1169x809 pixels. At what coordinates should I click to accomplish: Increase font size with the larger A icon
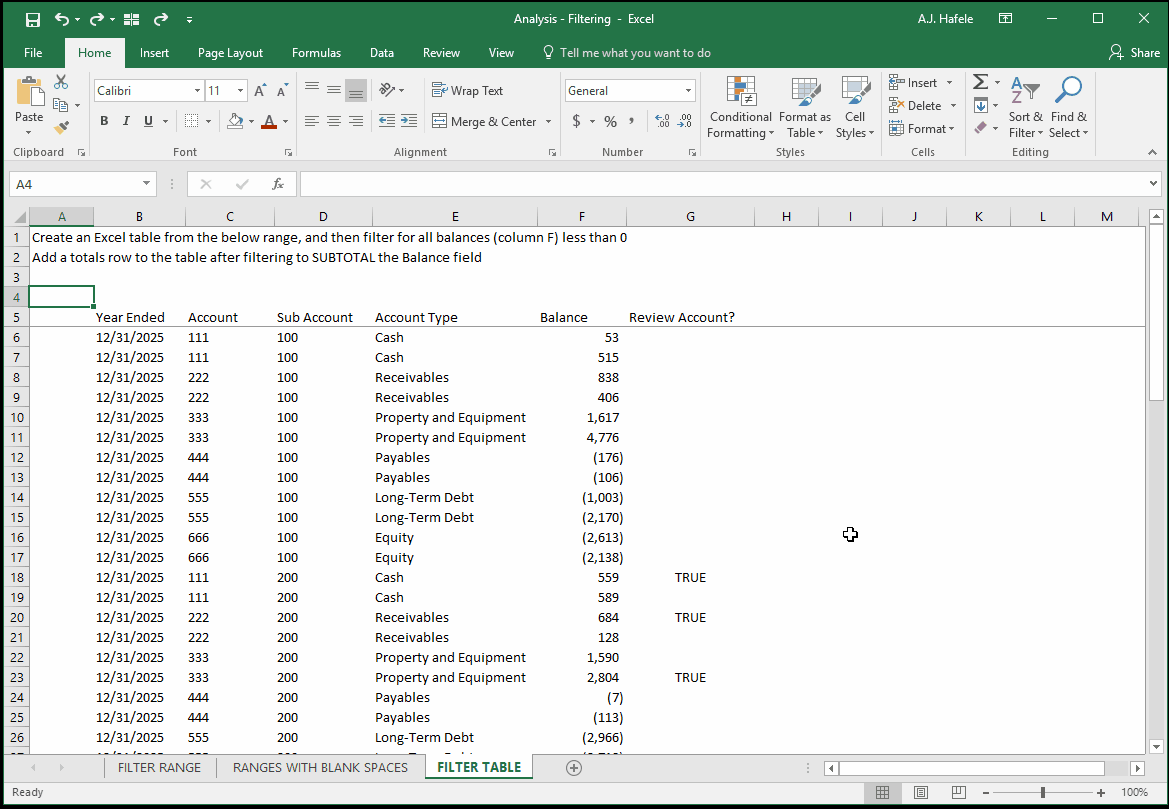(x=259, y=91)
